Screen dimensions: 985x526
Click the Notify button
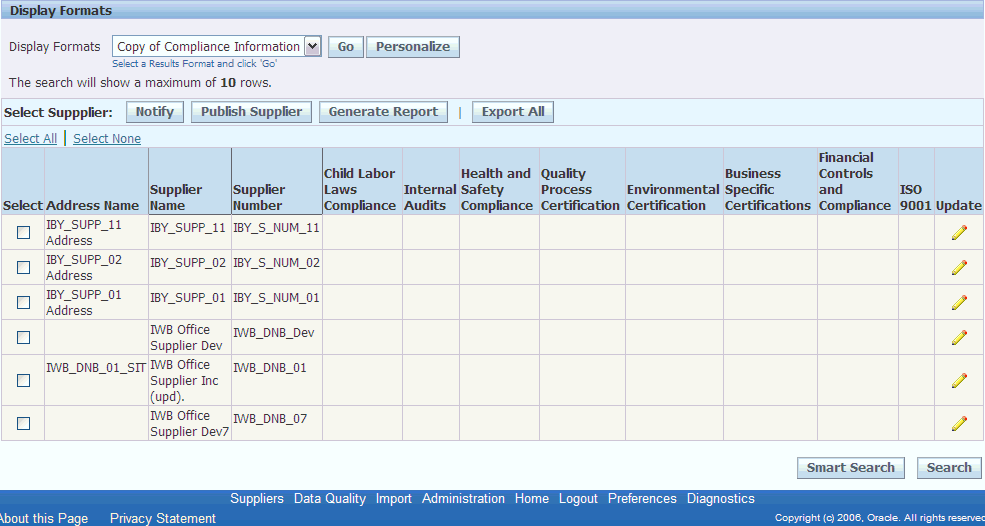(155, 112)
